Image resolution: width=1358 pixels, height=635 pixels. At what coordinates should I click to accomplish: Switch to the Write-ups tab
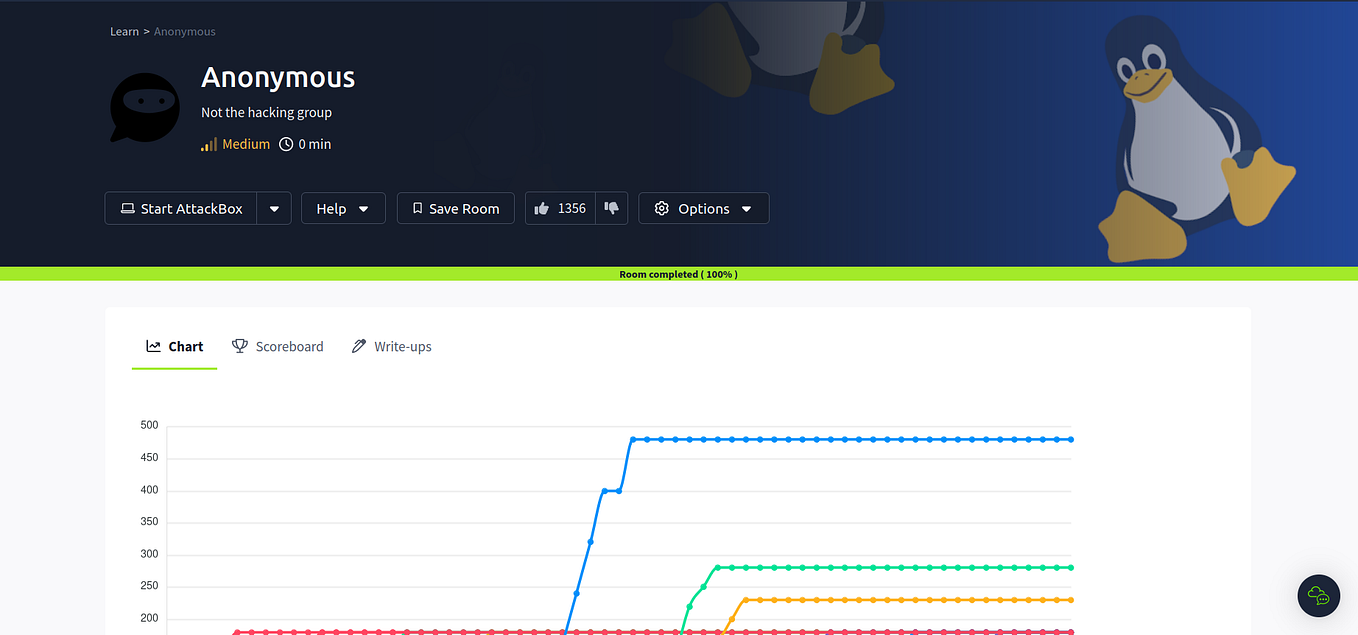(402, 345)
